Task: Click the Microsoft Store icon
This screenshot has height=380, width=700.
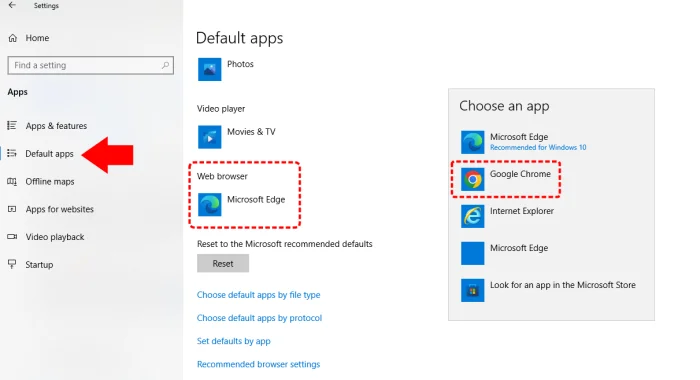Action: click(472, 290)
